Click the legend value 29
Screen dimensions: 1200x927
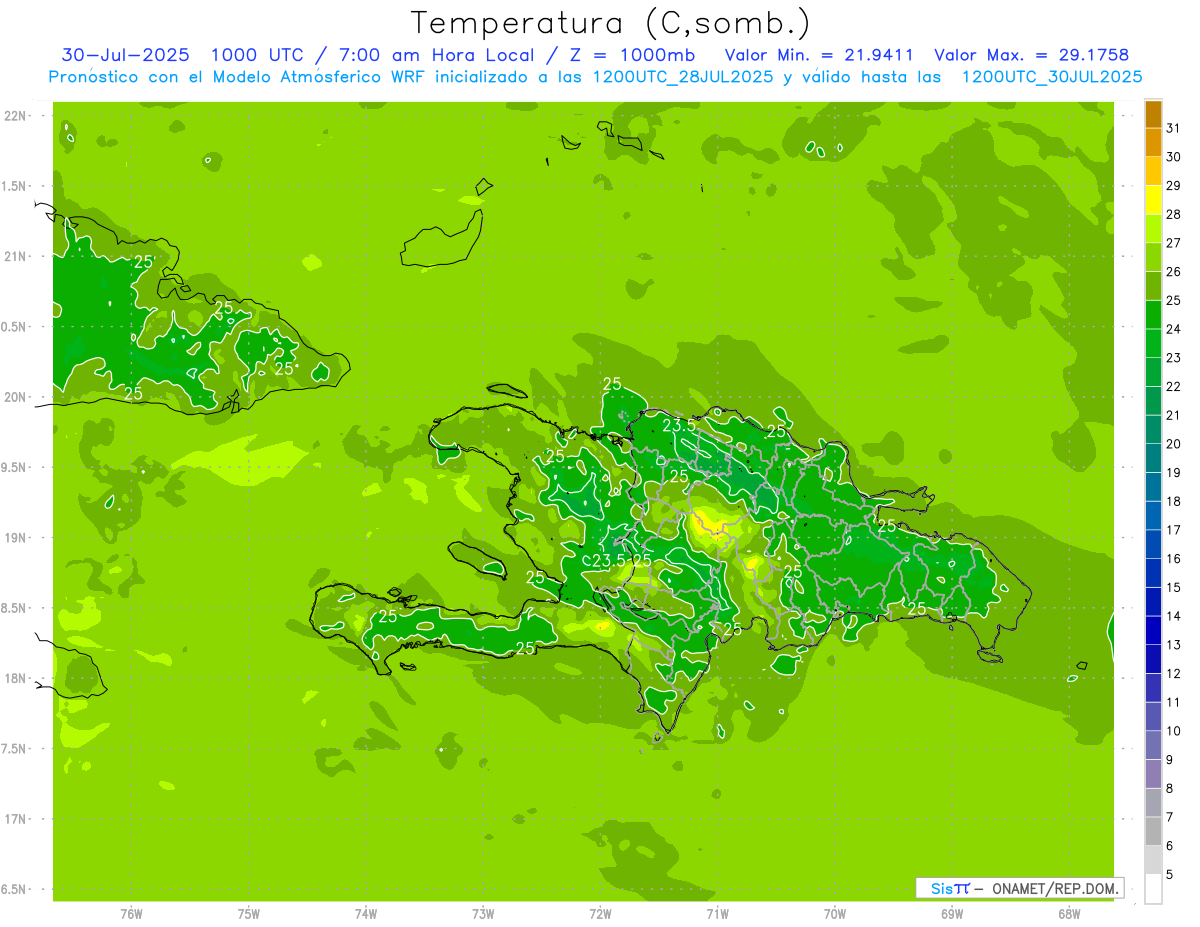coord(1173,185)
